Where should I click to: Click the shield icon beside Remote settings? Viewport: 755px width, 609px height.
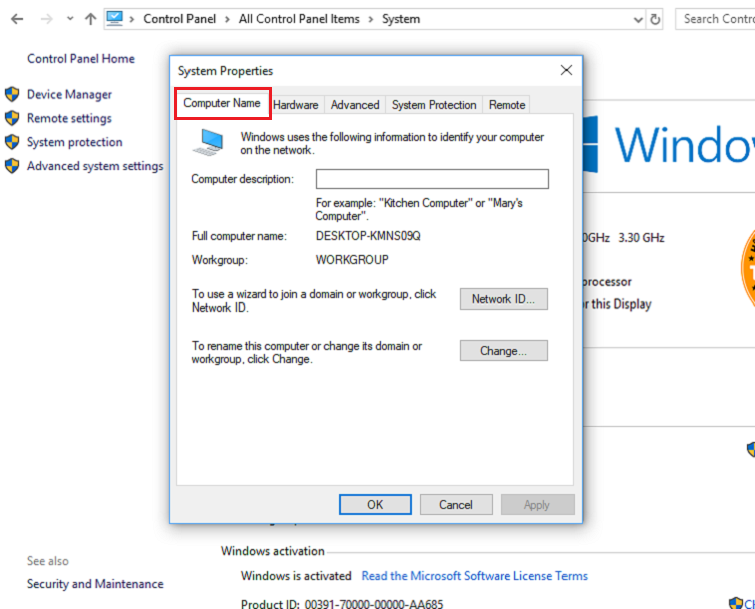[x=12, y=118]
